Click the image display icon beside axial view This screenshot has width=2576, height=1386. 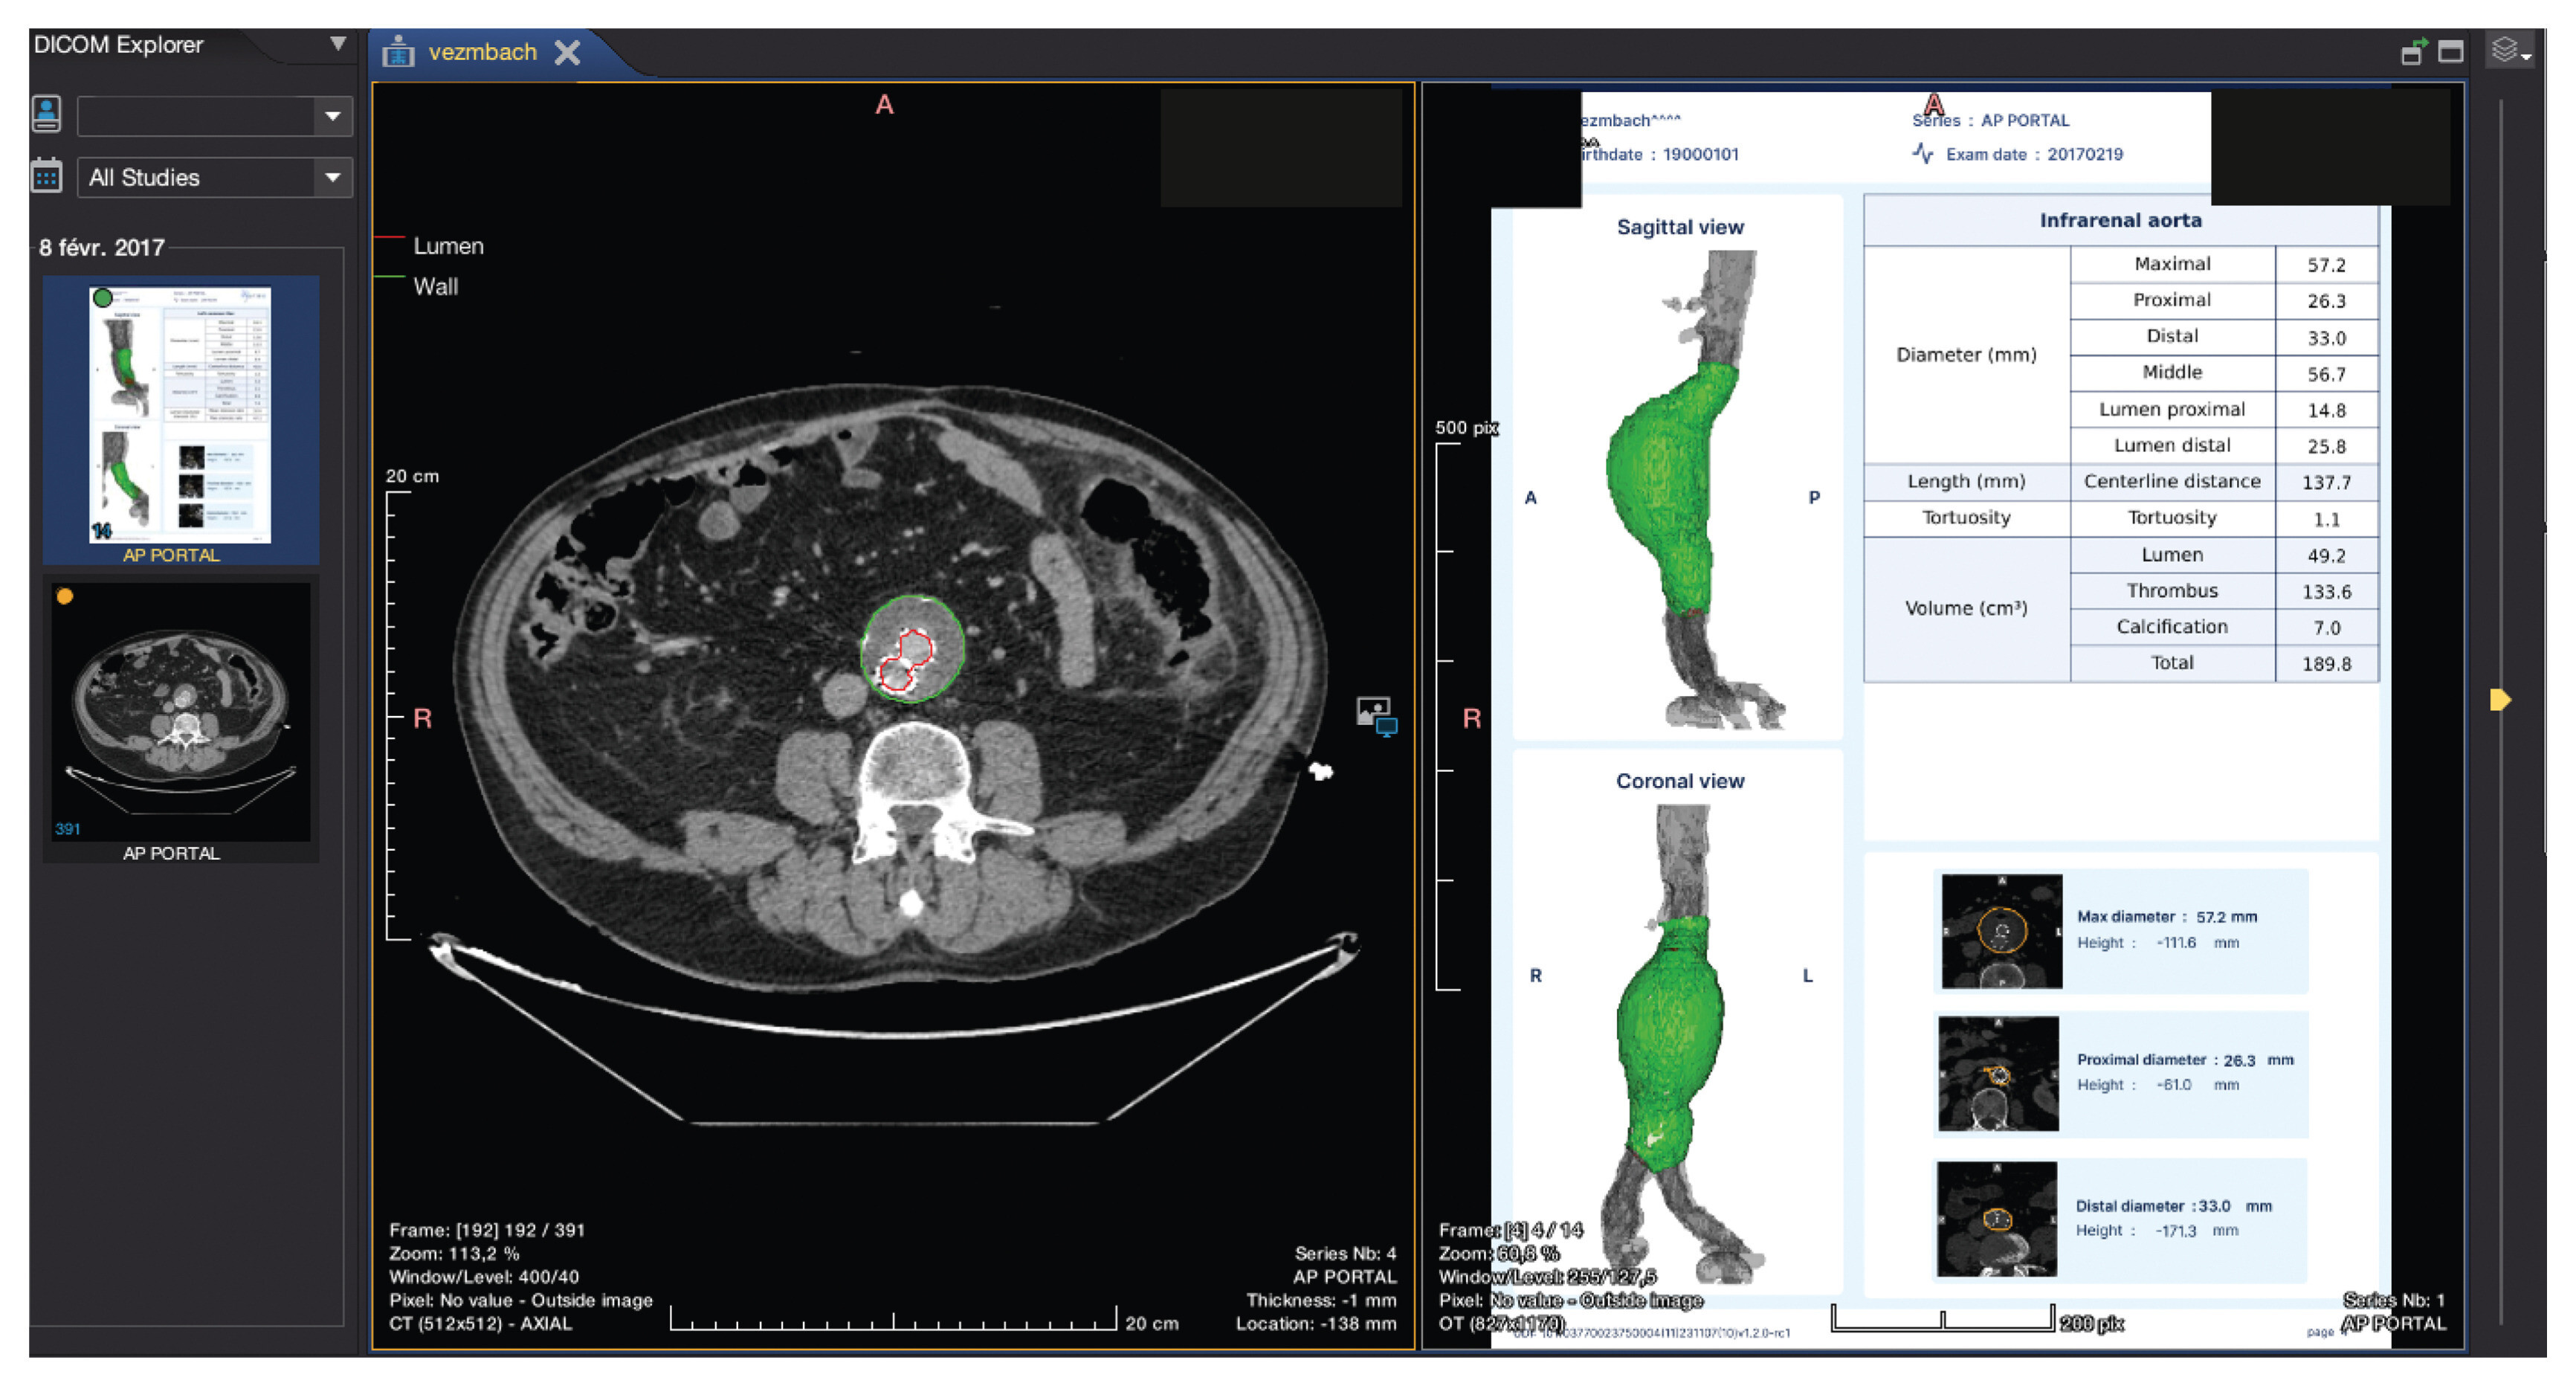1376,715
